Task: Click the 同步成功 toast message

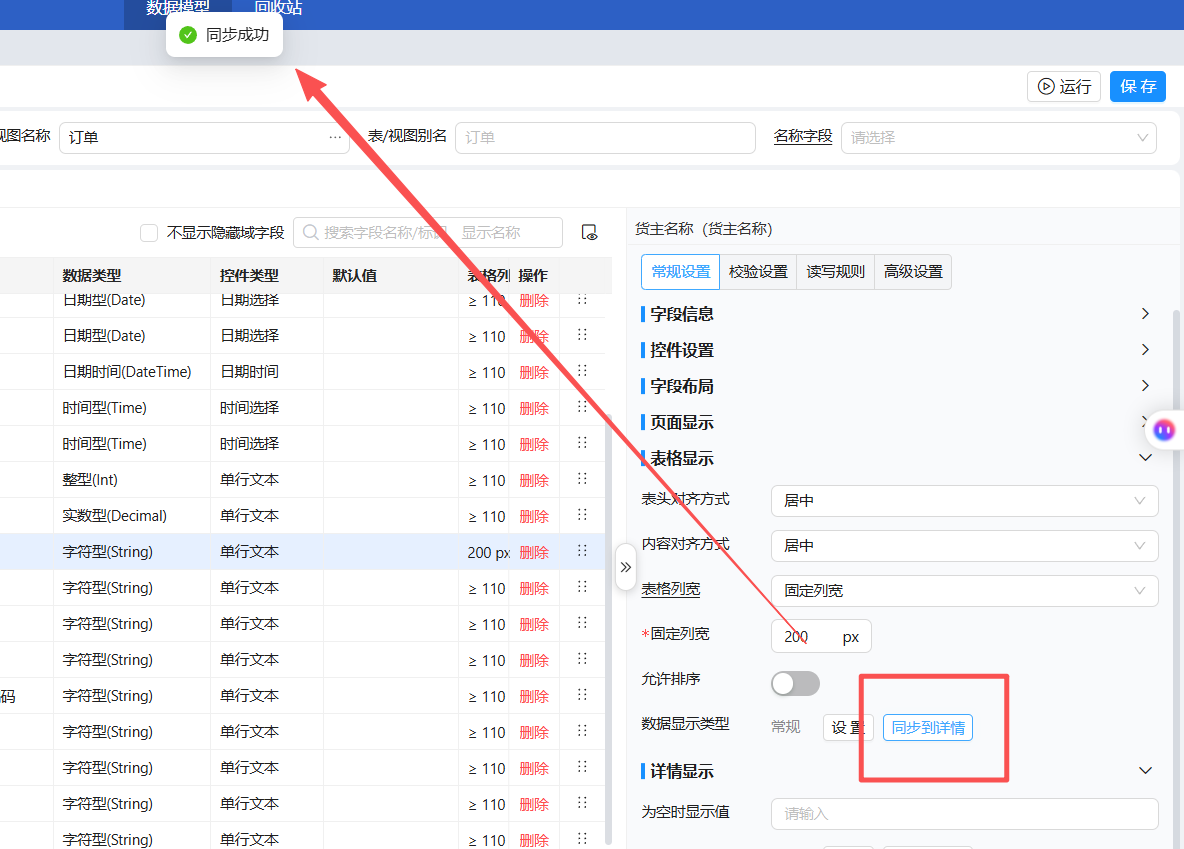Action: 224,35
